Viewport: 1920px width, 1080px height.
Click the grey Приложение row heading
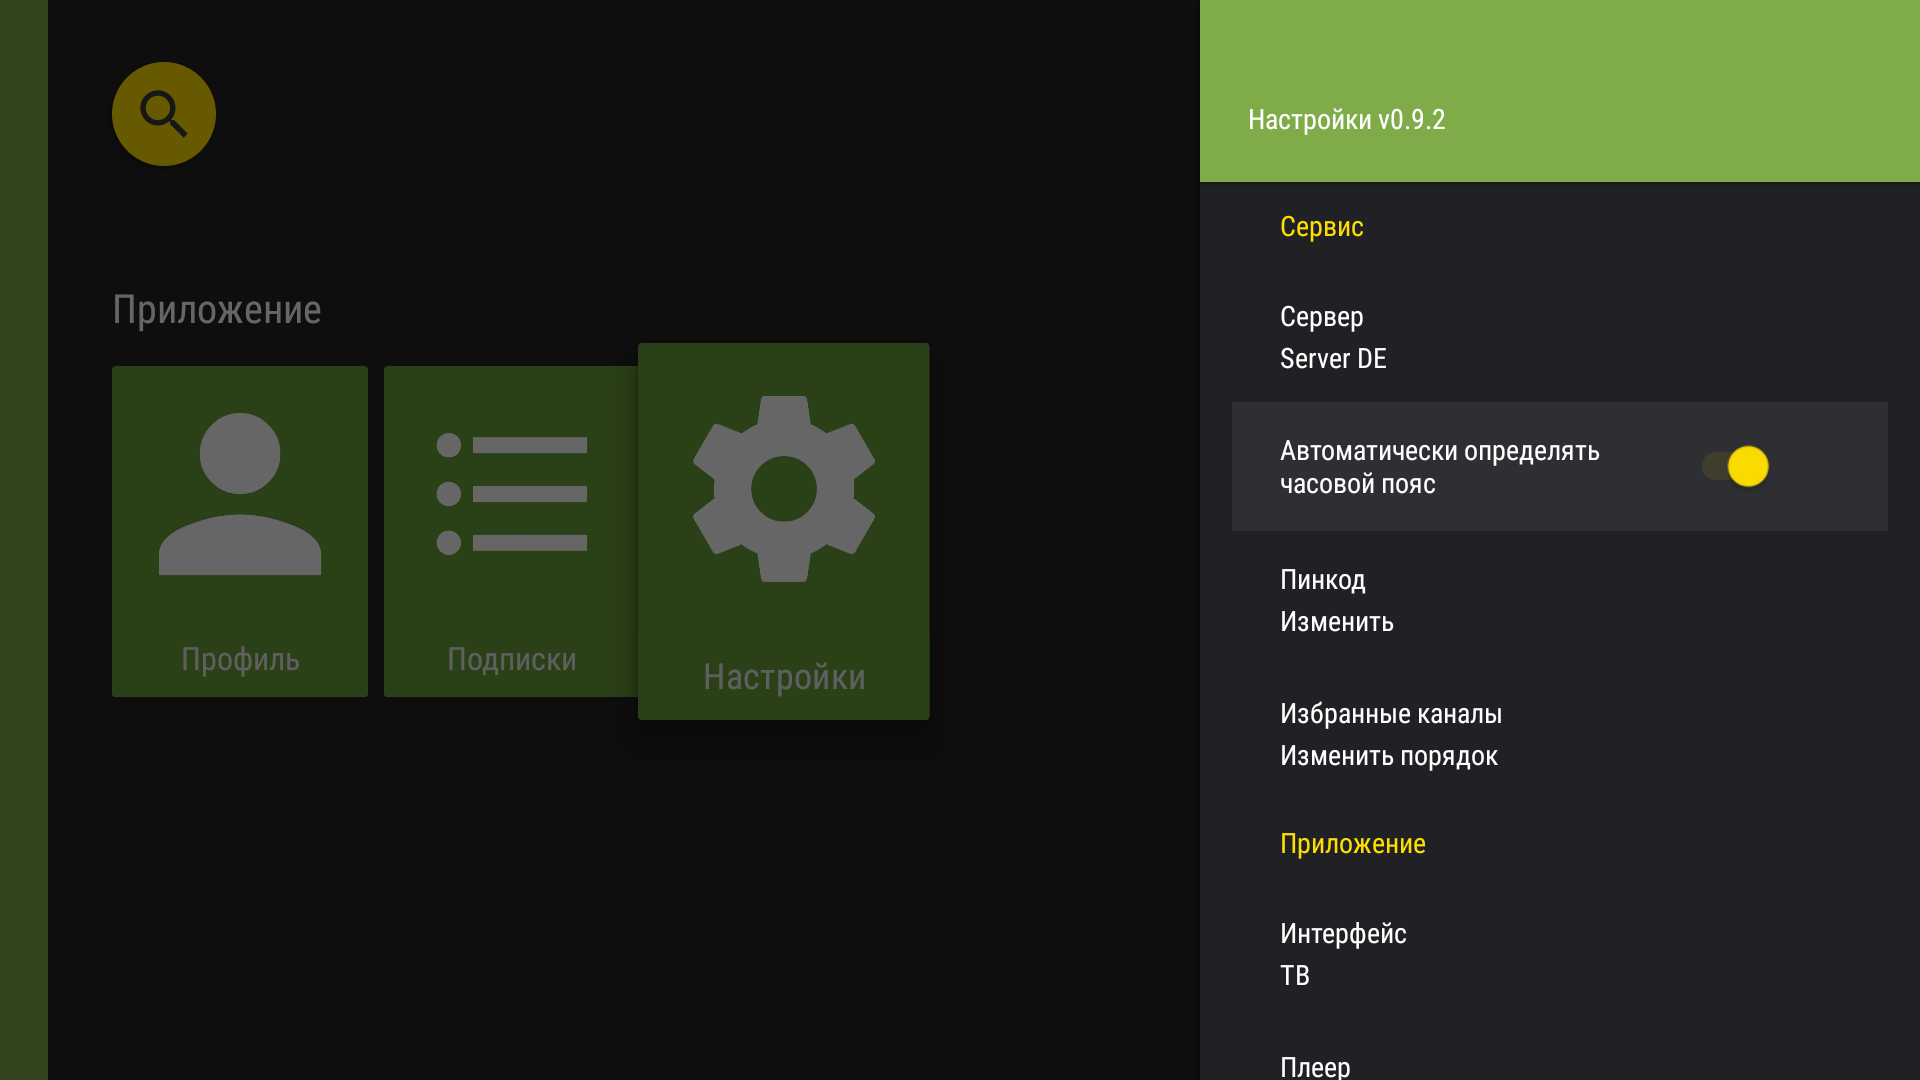click(x=217, y=310)
